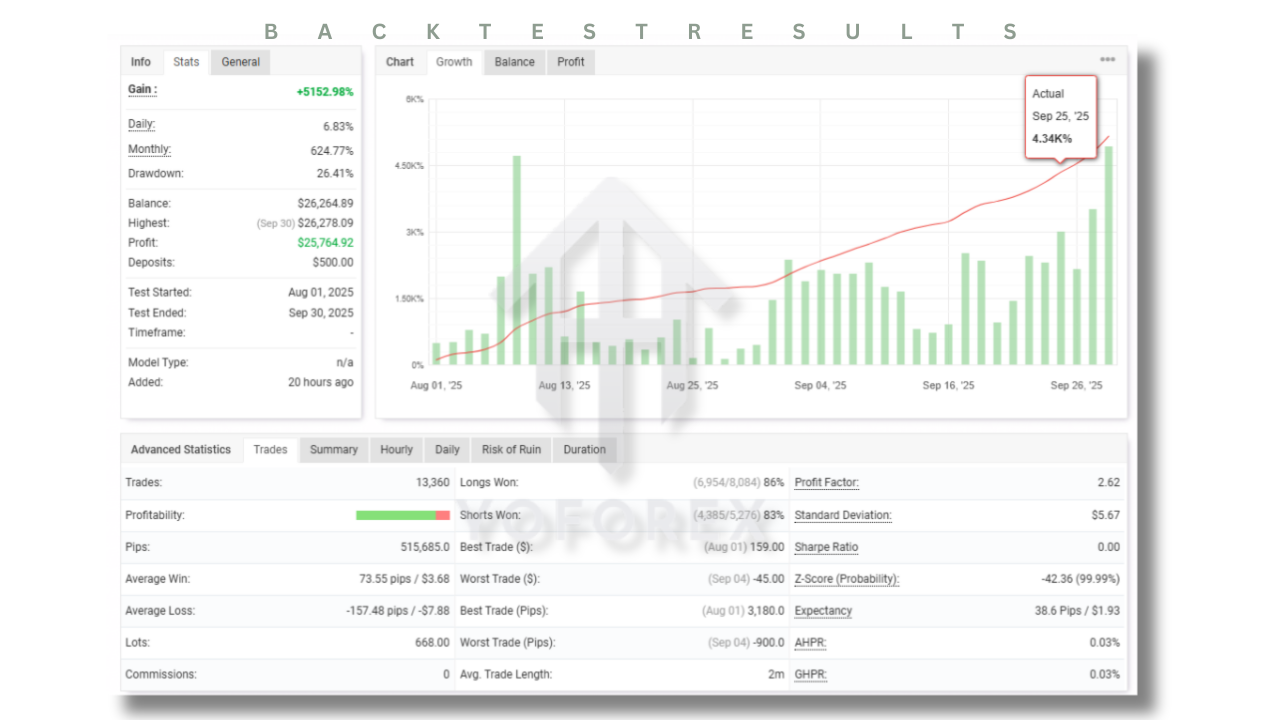Open the chart options three-dot menu
The image size is (1280, 720).
(1107, 61)
